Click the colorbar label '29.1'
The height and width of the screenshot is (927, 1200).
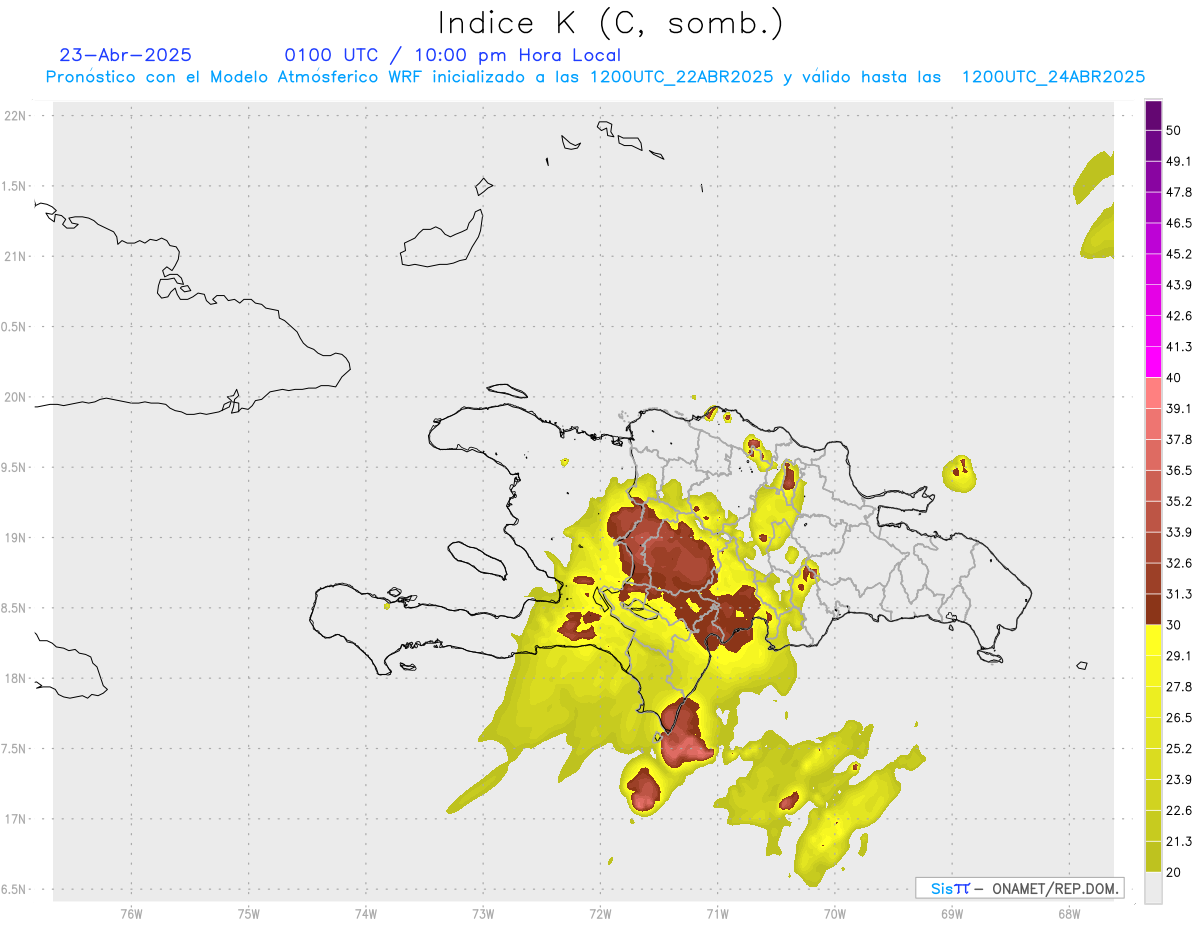(1179, 656)
